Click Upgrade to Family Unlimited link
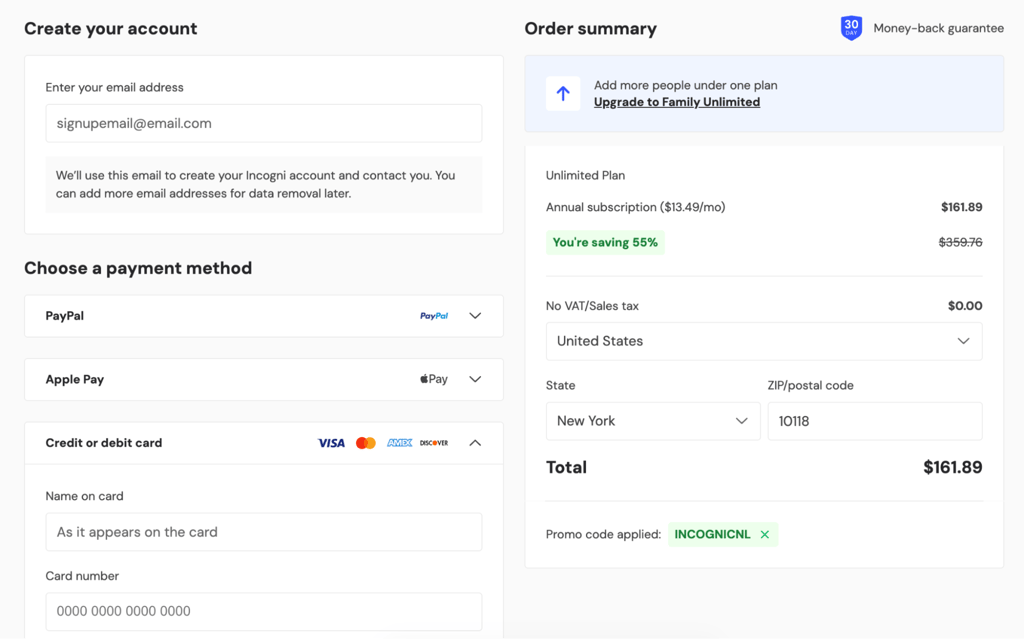 tap(677, 102)
